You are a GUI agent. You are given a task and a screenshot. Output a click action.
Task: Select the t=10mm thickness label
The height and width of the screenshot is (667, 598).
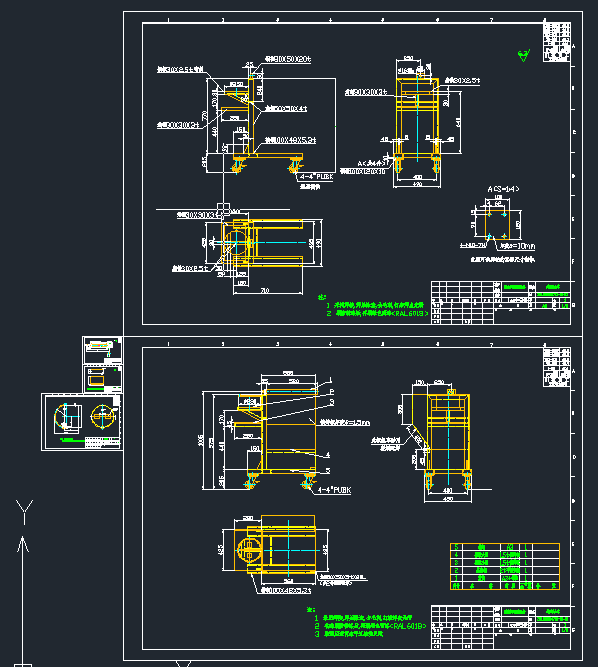coord(517,246)
